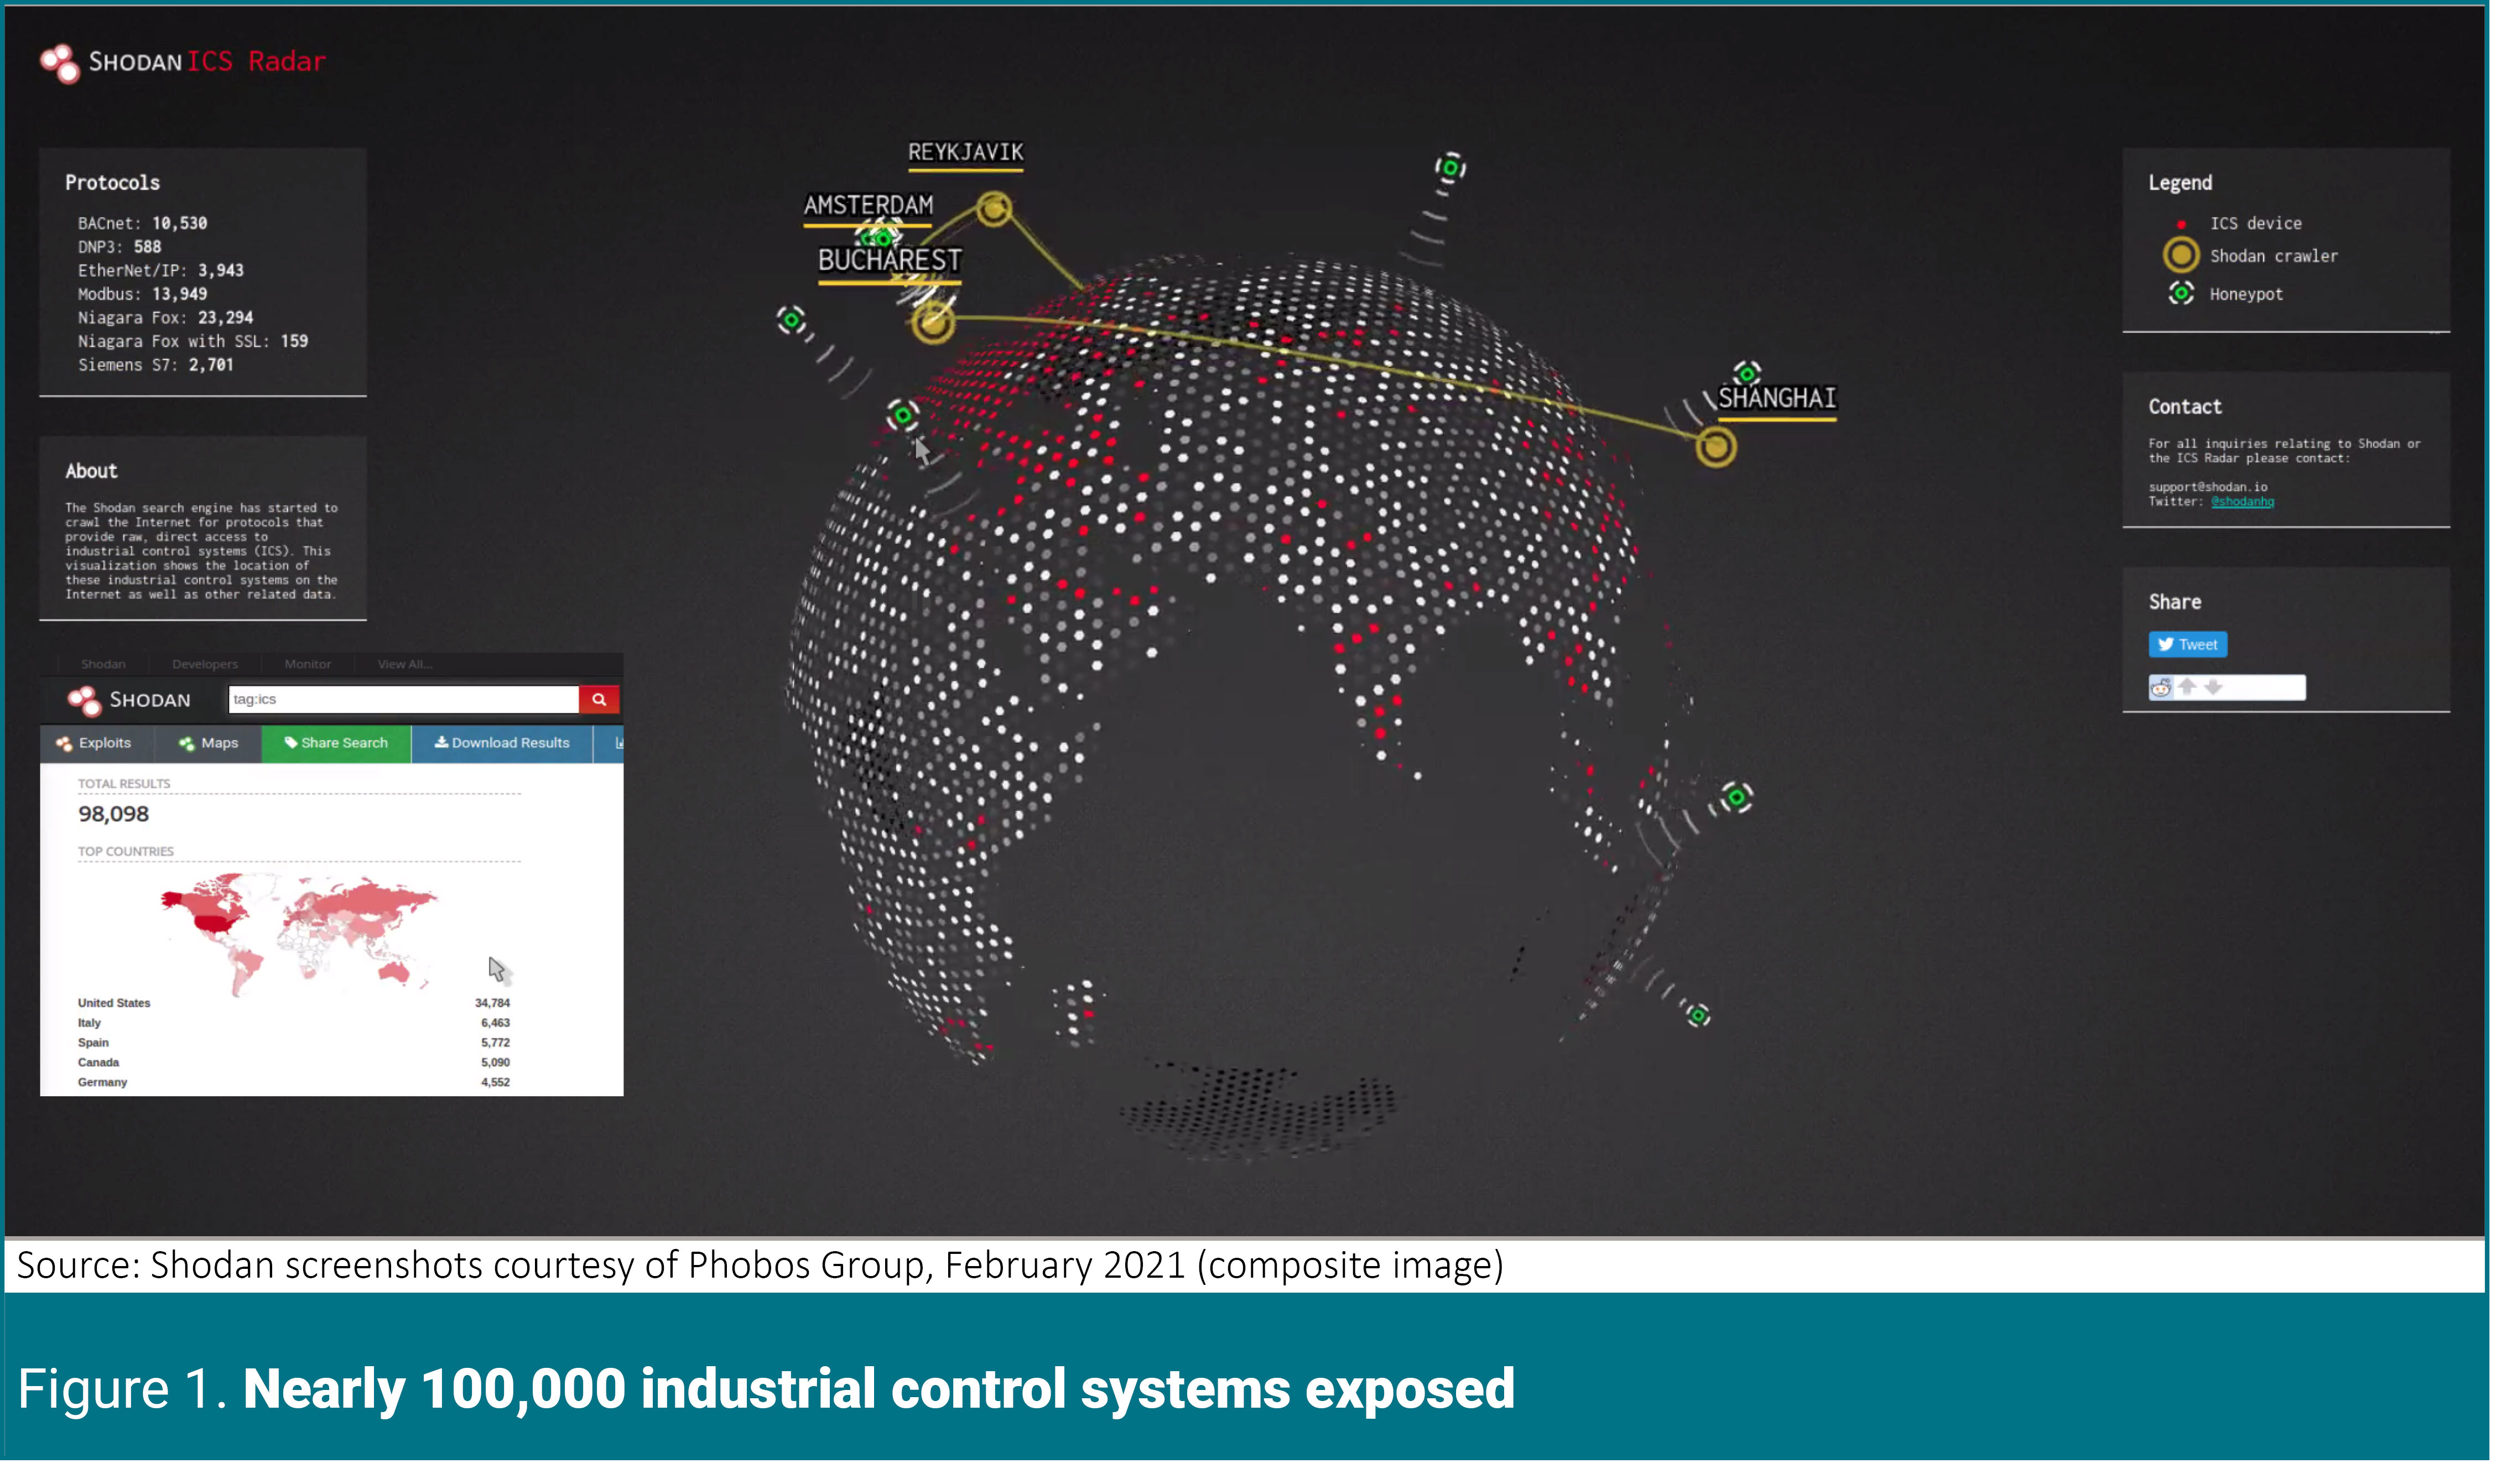This screenshot has width=2506, height=1484.
Task: Click the red search magnifier button
Action: click(599, 700)
